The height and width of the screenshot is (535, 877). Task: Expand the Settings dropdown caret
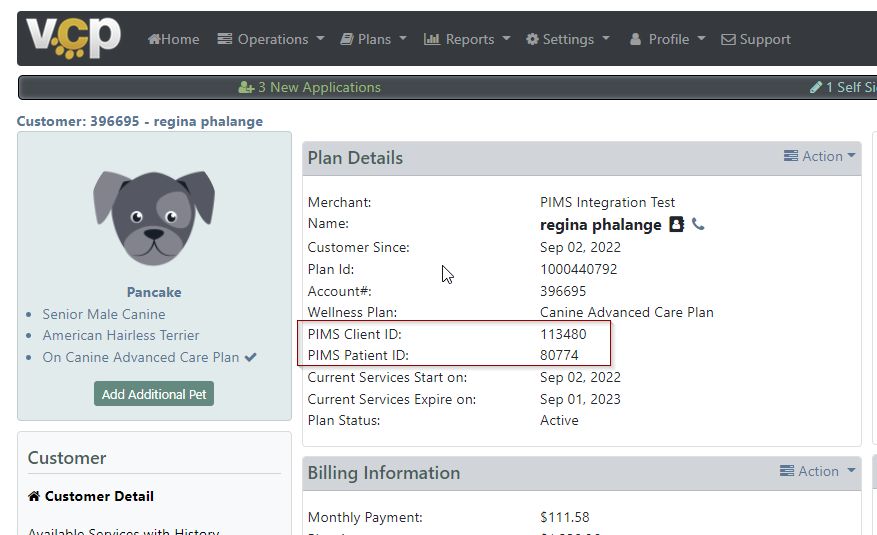click(x=606, y=39)
